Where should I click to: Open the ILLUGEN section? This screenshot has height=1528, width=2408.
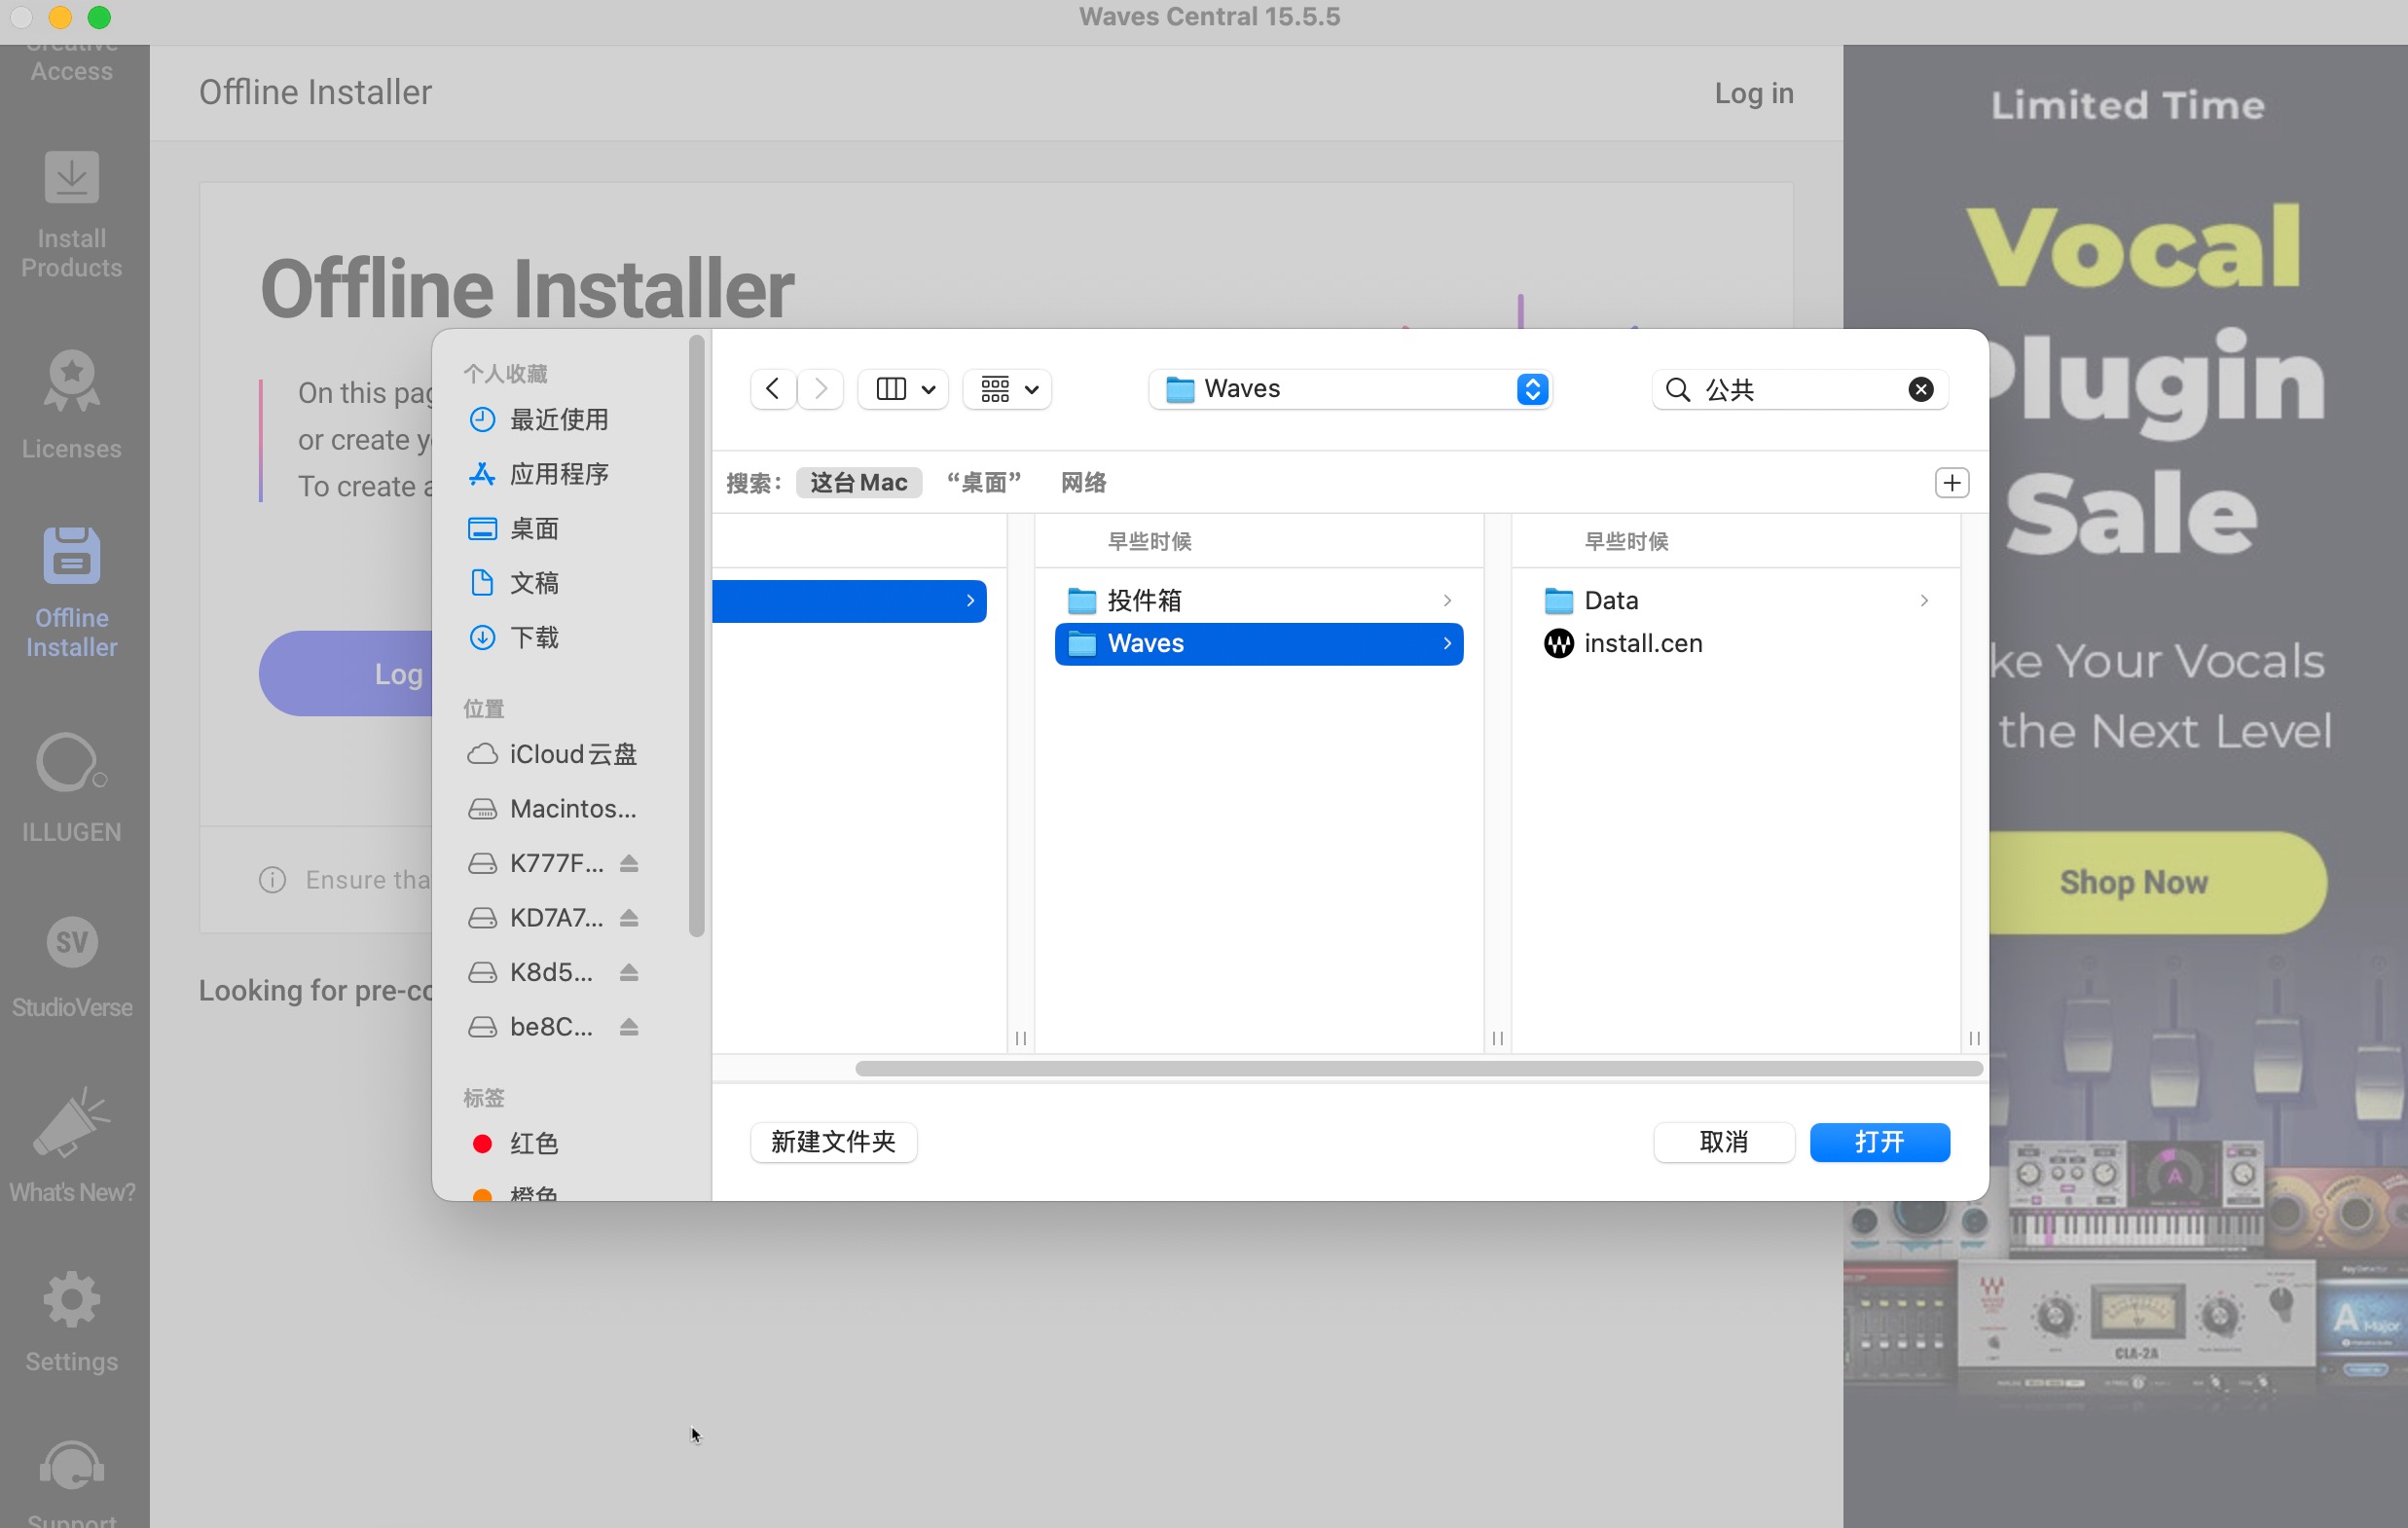tap(71, 788)
